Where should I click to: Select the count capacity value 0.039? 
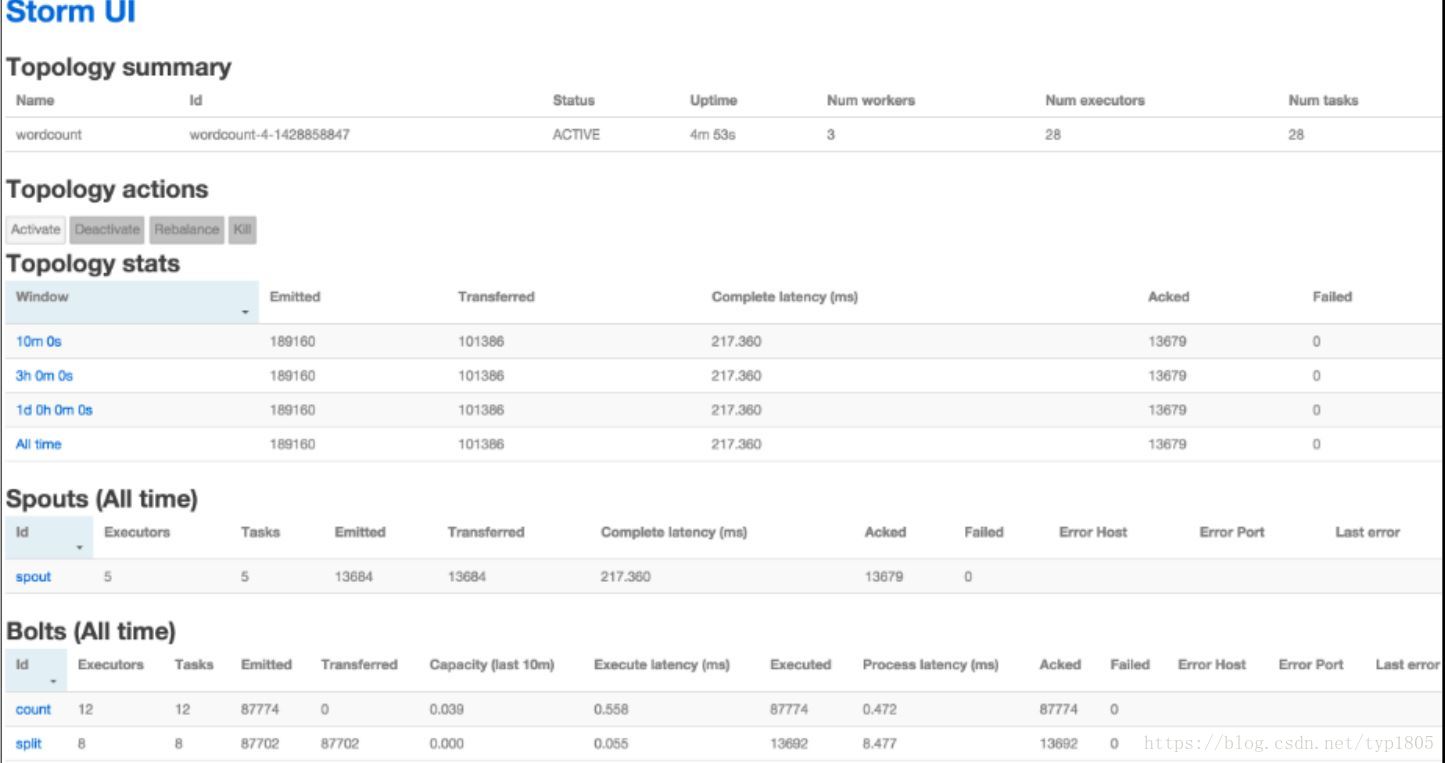click(x=446, y=710)
